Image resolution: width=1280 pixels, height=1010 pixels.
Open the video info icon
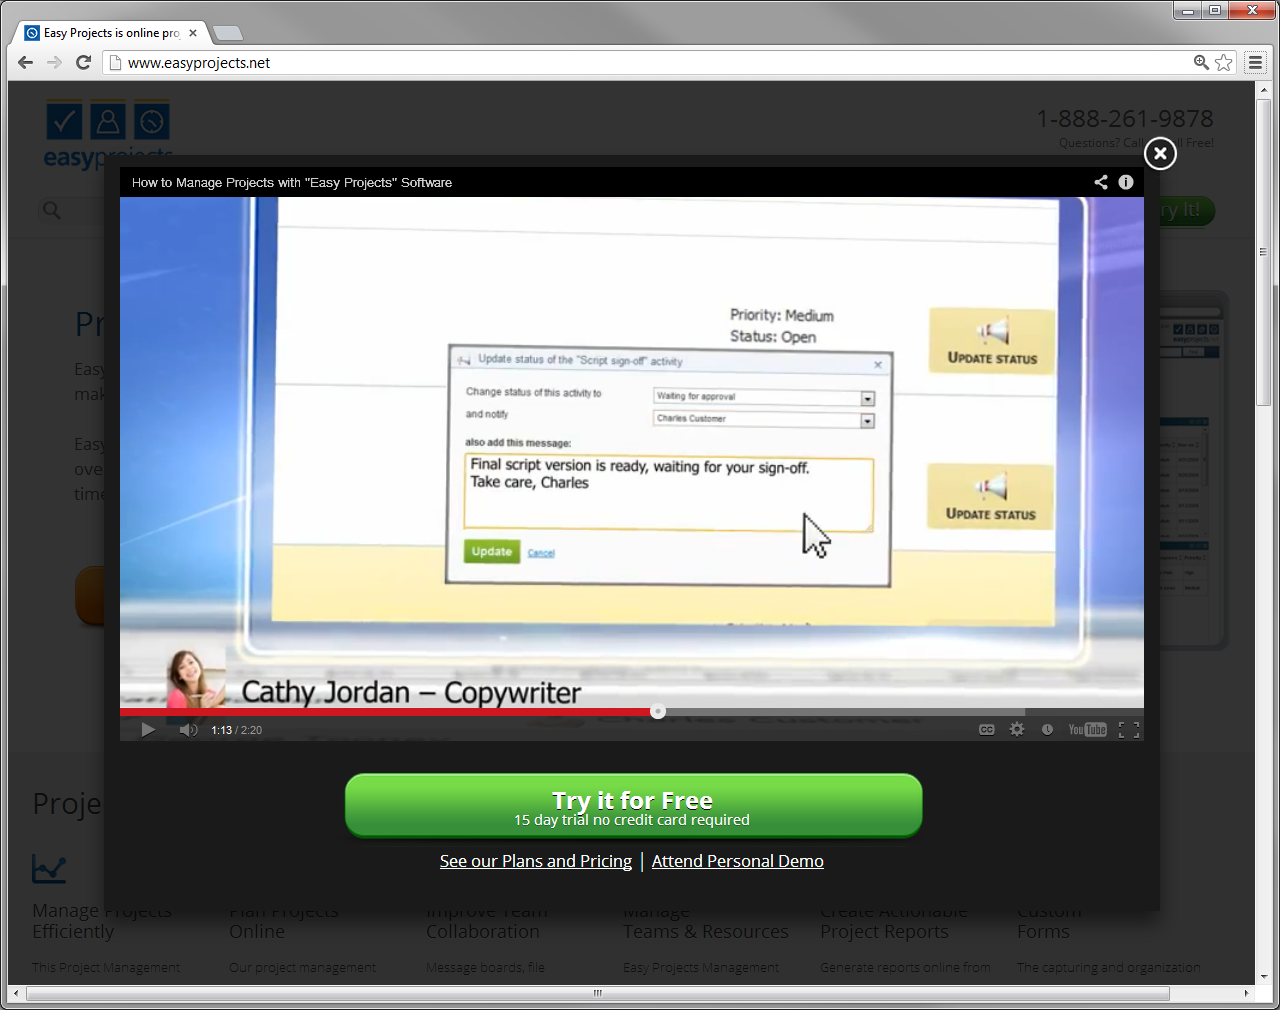coord(1126,182)
